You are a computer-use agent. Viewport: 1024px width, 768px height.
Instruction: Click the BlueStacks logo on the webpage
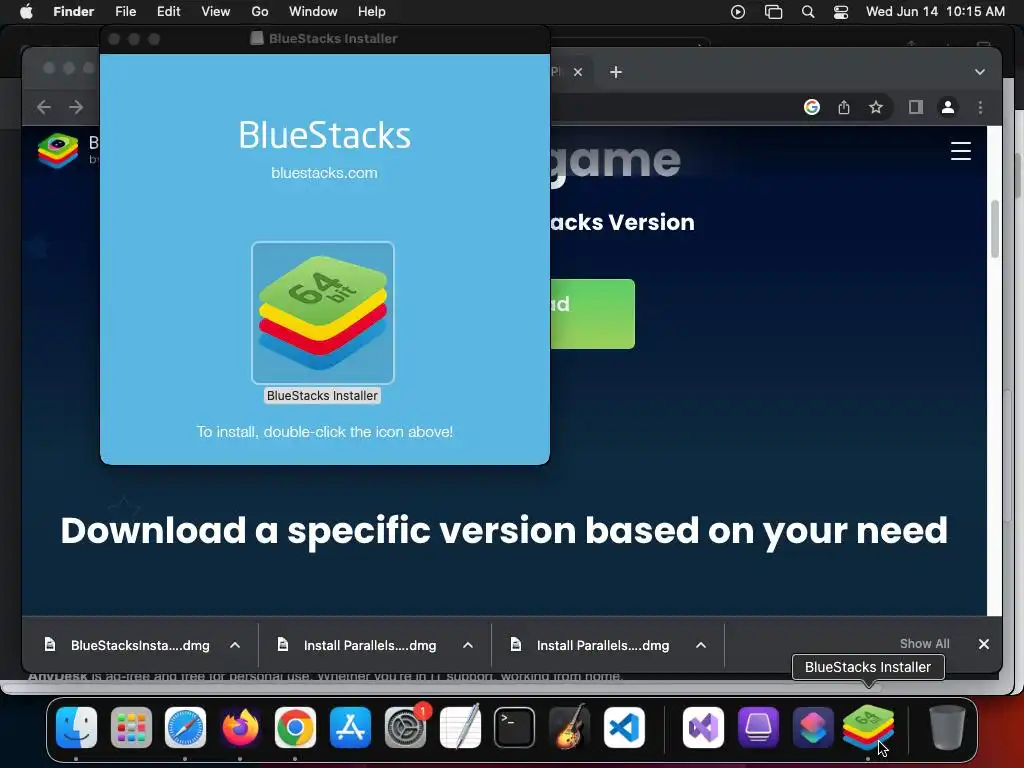[x=58, y=150]
